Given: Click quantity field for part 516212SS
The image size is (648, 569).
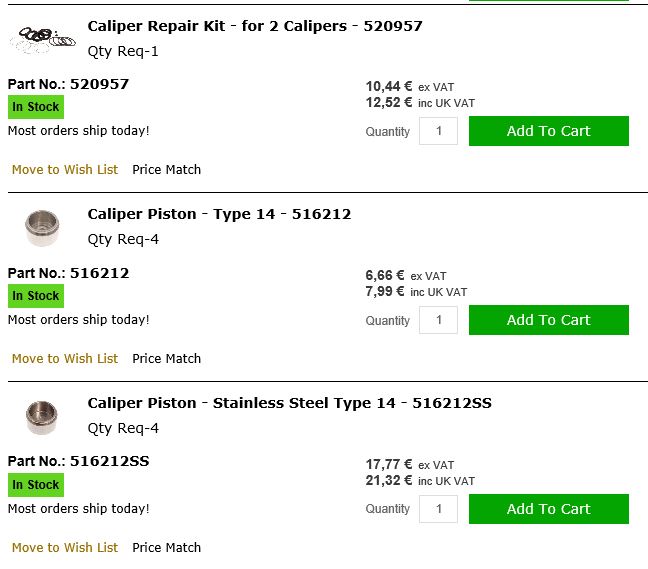Looking at the screenshot, I should pyautogui.click(x=438, y=509).
